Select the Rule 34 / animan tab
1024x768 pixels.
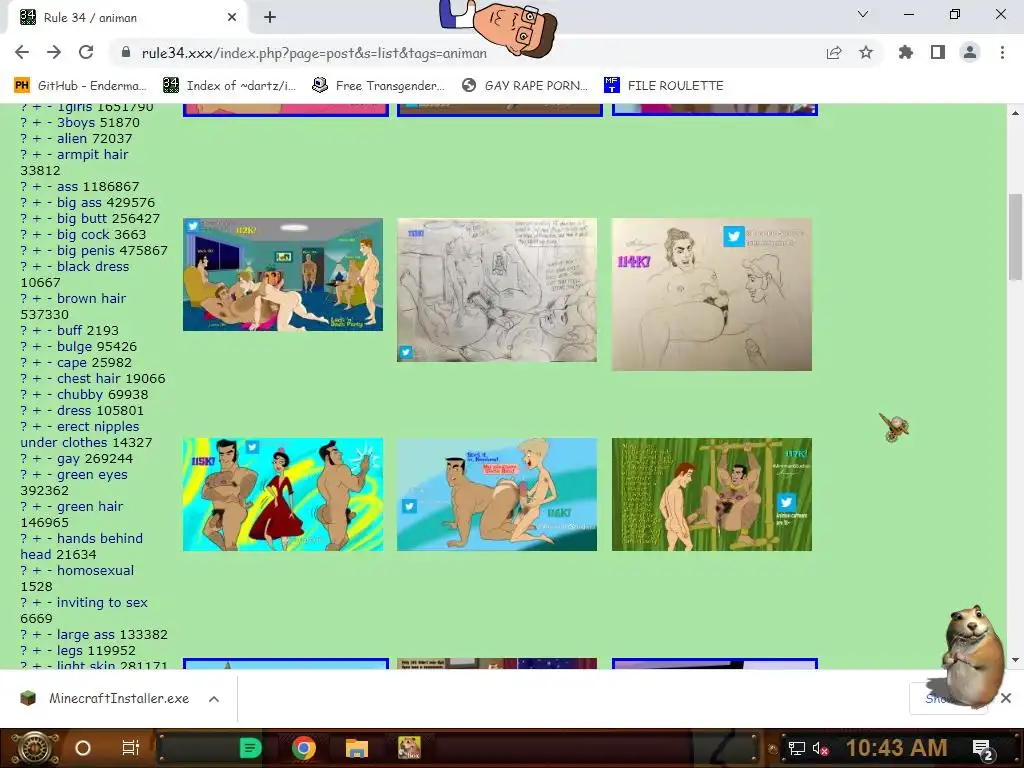[x=127, y=18]
